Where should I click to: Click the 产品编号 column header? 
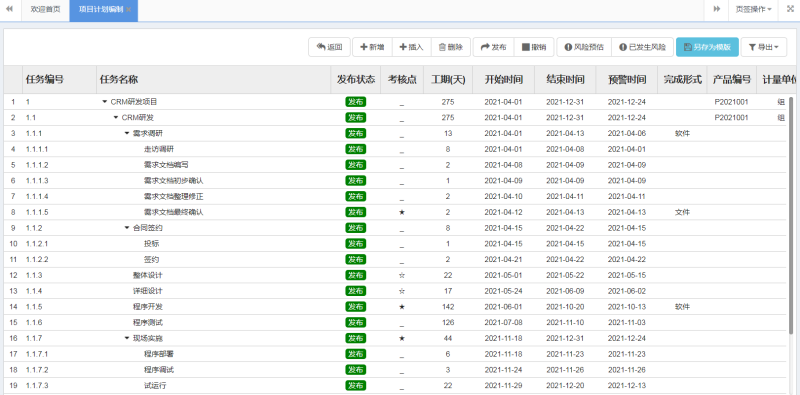point(732,80)
